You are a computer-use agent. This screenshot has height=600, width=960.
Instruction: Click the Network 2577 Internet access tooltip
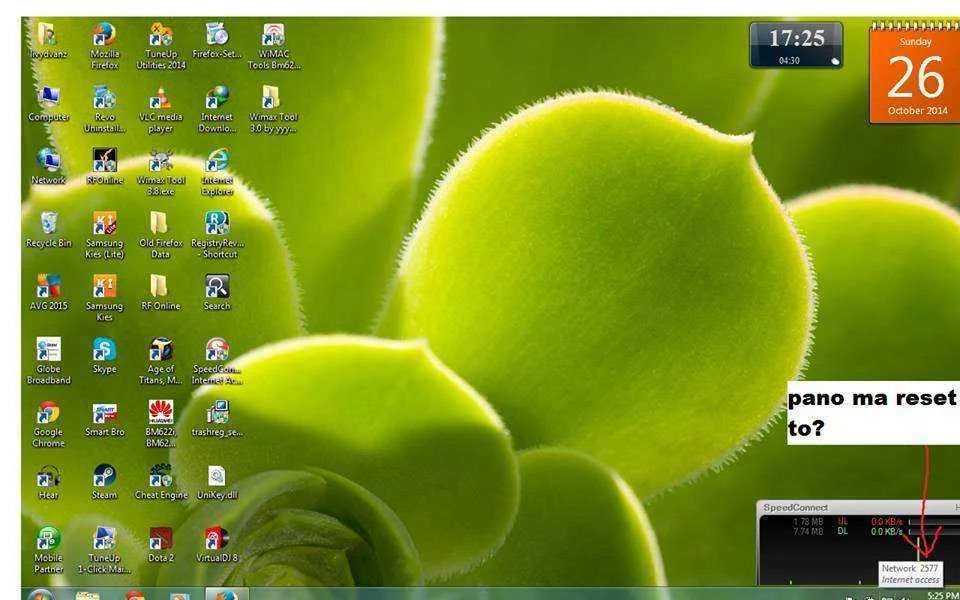[x=910, y=574]
